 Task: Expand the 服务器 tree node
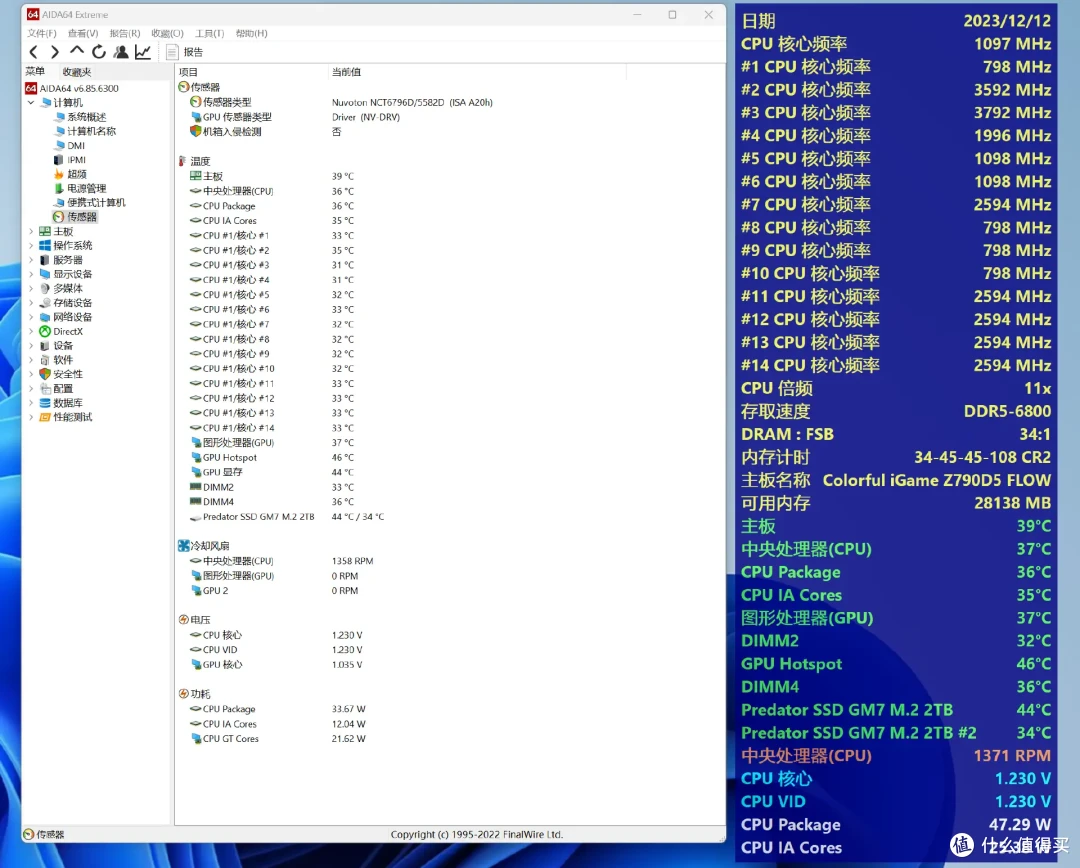pos(31,260)
